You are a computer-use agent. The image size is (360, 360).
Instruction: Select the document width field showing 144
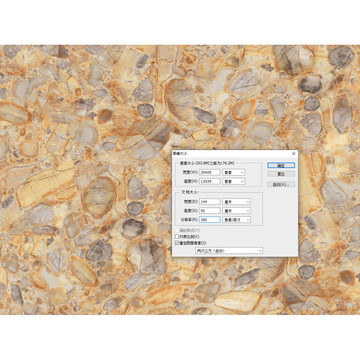(x=210, y=202)
